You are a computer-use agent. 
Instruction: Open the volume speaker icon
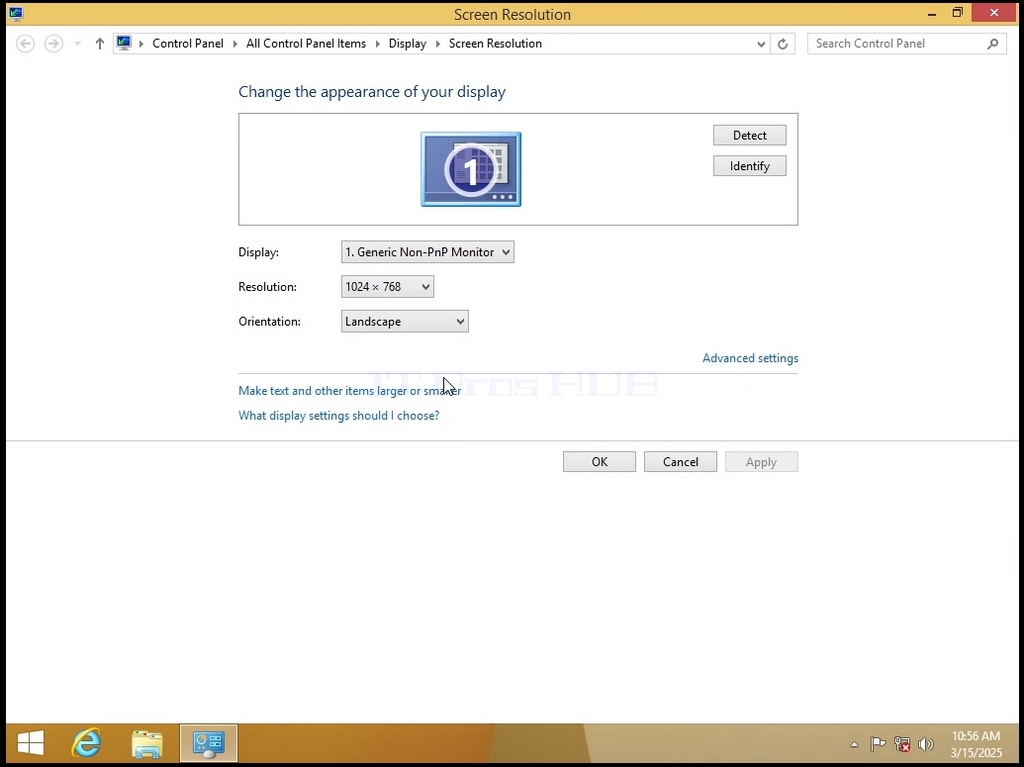pos(925,743)
